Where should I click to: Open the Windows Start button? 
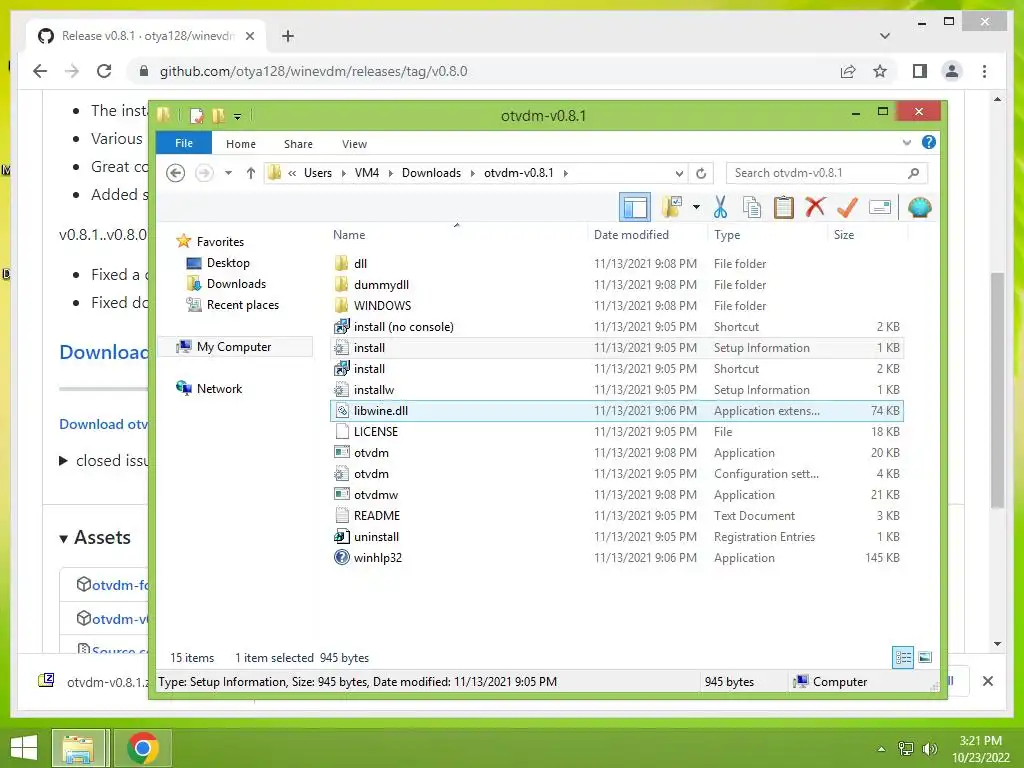coord(24,748)
